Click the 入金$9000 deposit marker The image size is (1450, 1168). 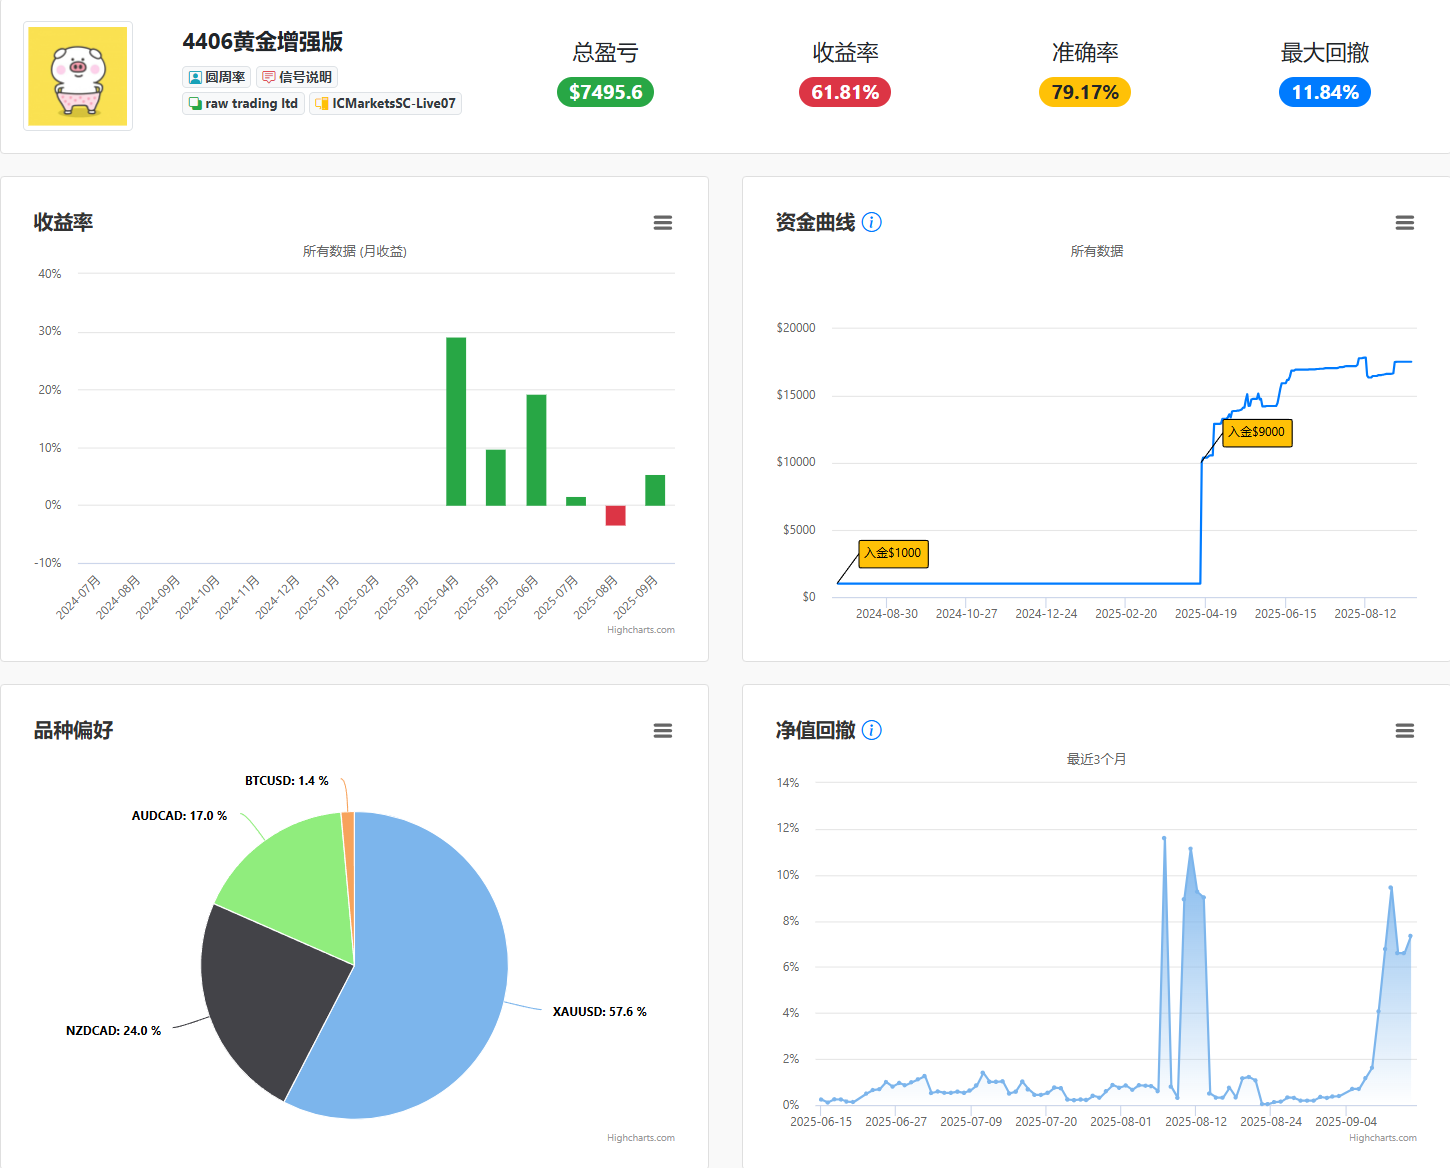click(1257, 432)
